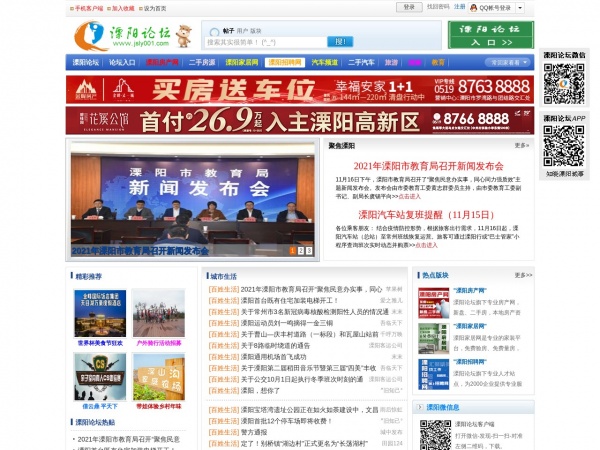Expand the QQ帐号登录 dropdown arrow
Viewport: 600px width, 450px height.
[x=520, y=8]
